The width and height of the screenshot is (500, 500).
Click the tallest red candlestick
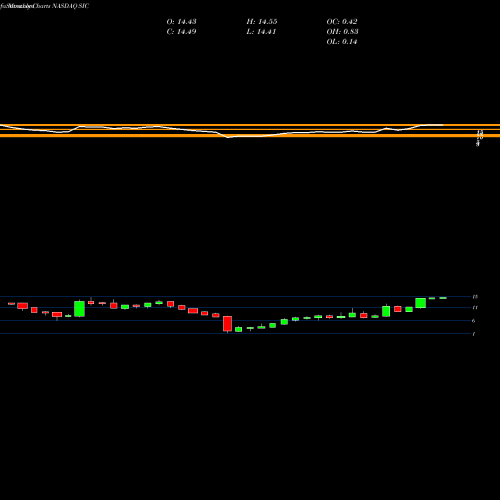pos(228,324)
